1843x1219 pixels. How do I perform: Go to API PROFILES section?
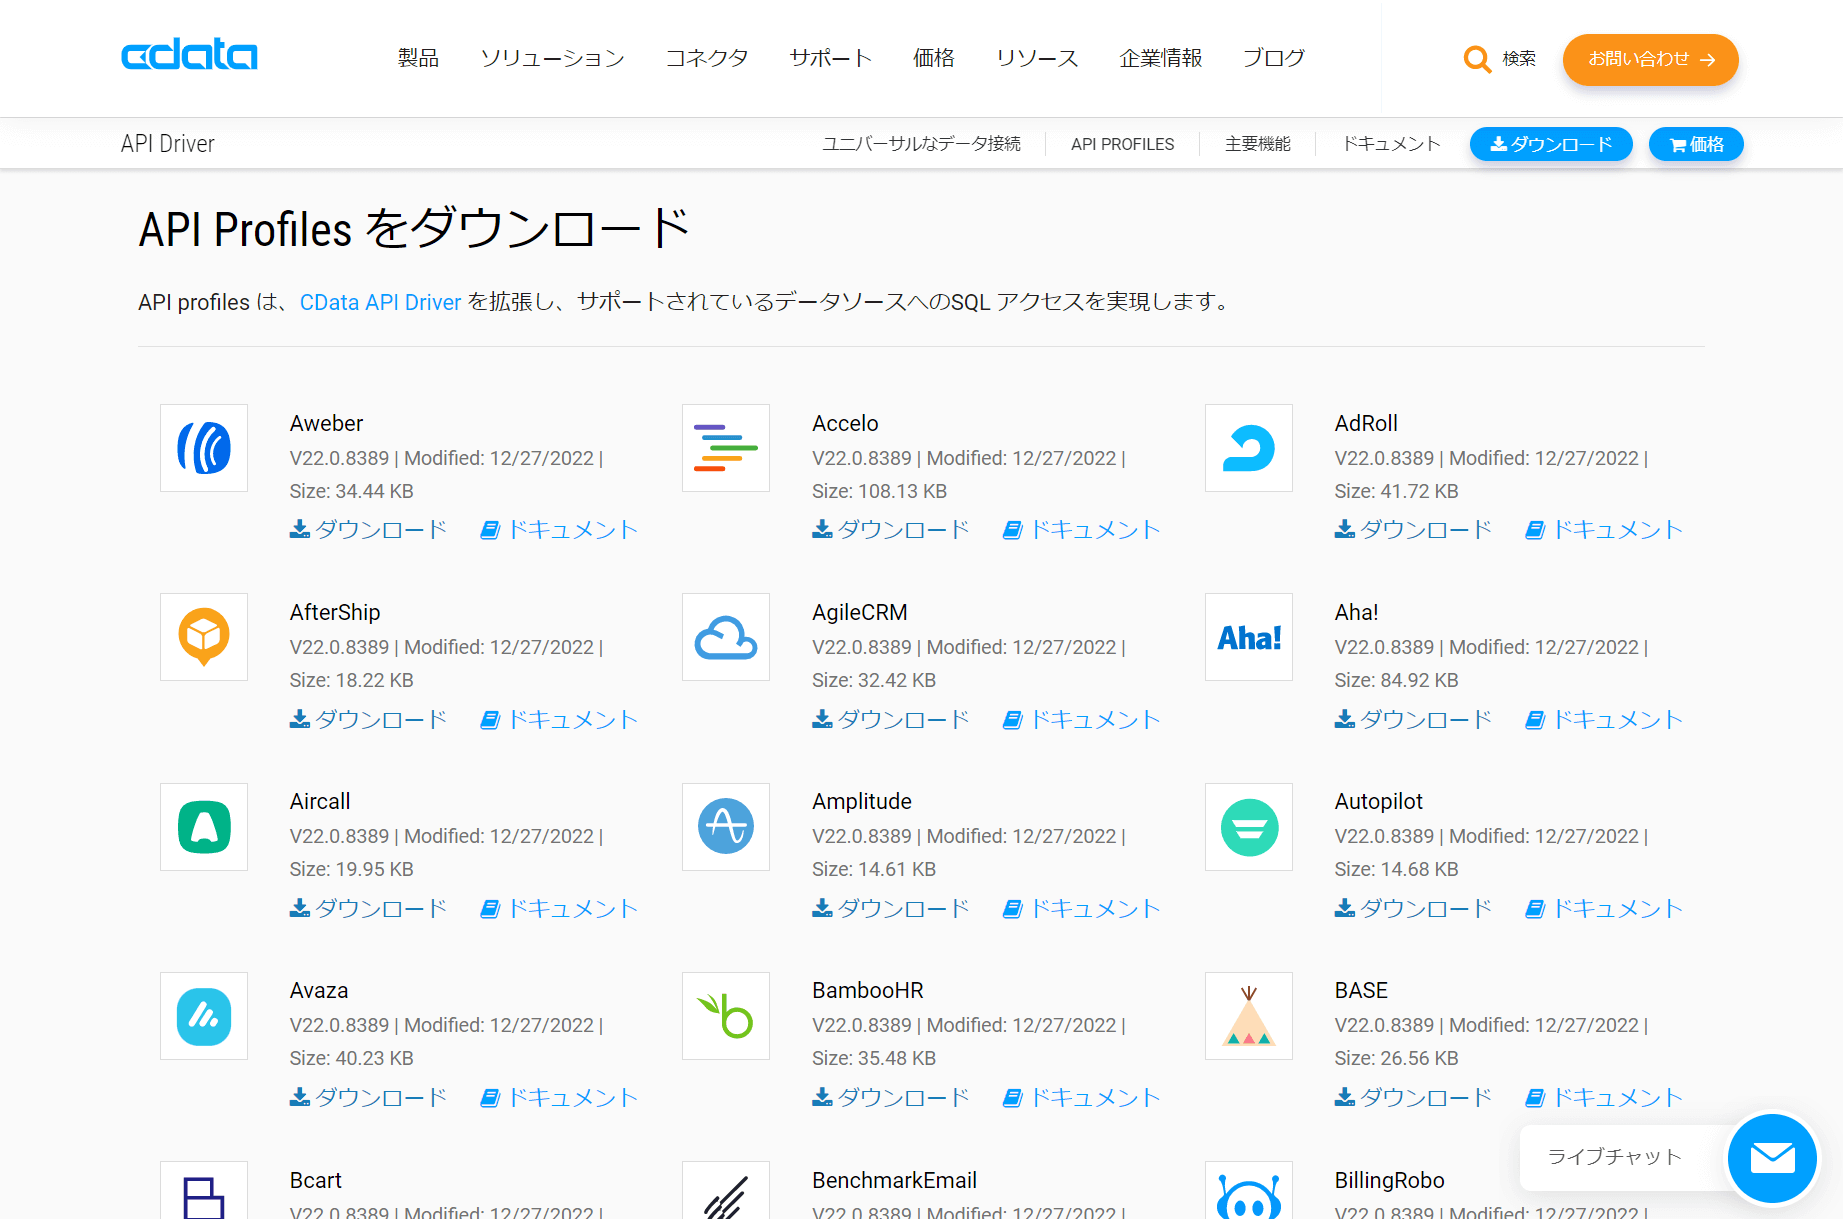[x=1123, y=144]
